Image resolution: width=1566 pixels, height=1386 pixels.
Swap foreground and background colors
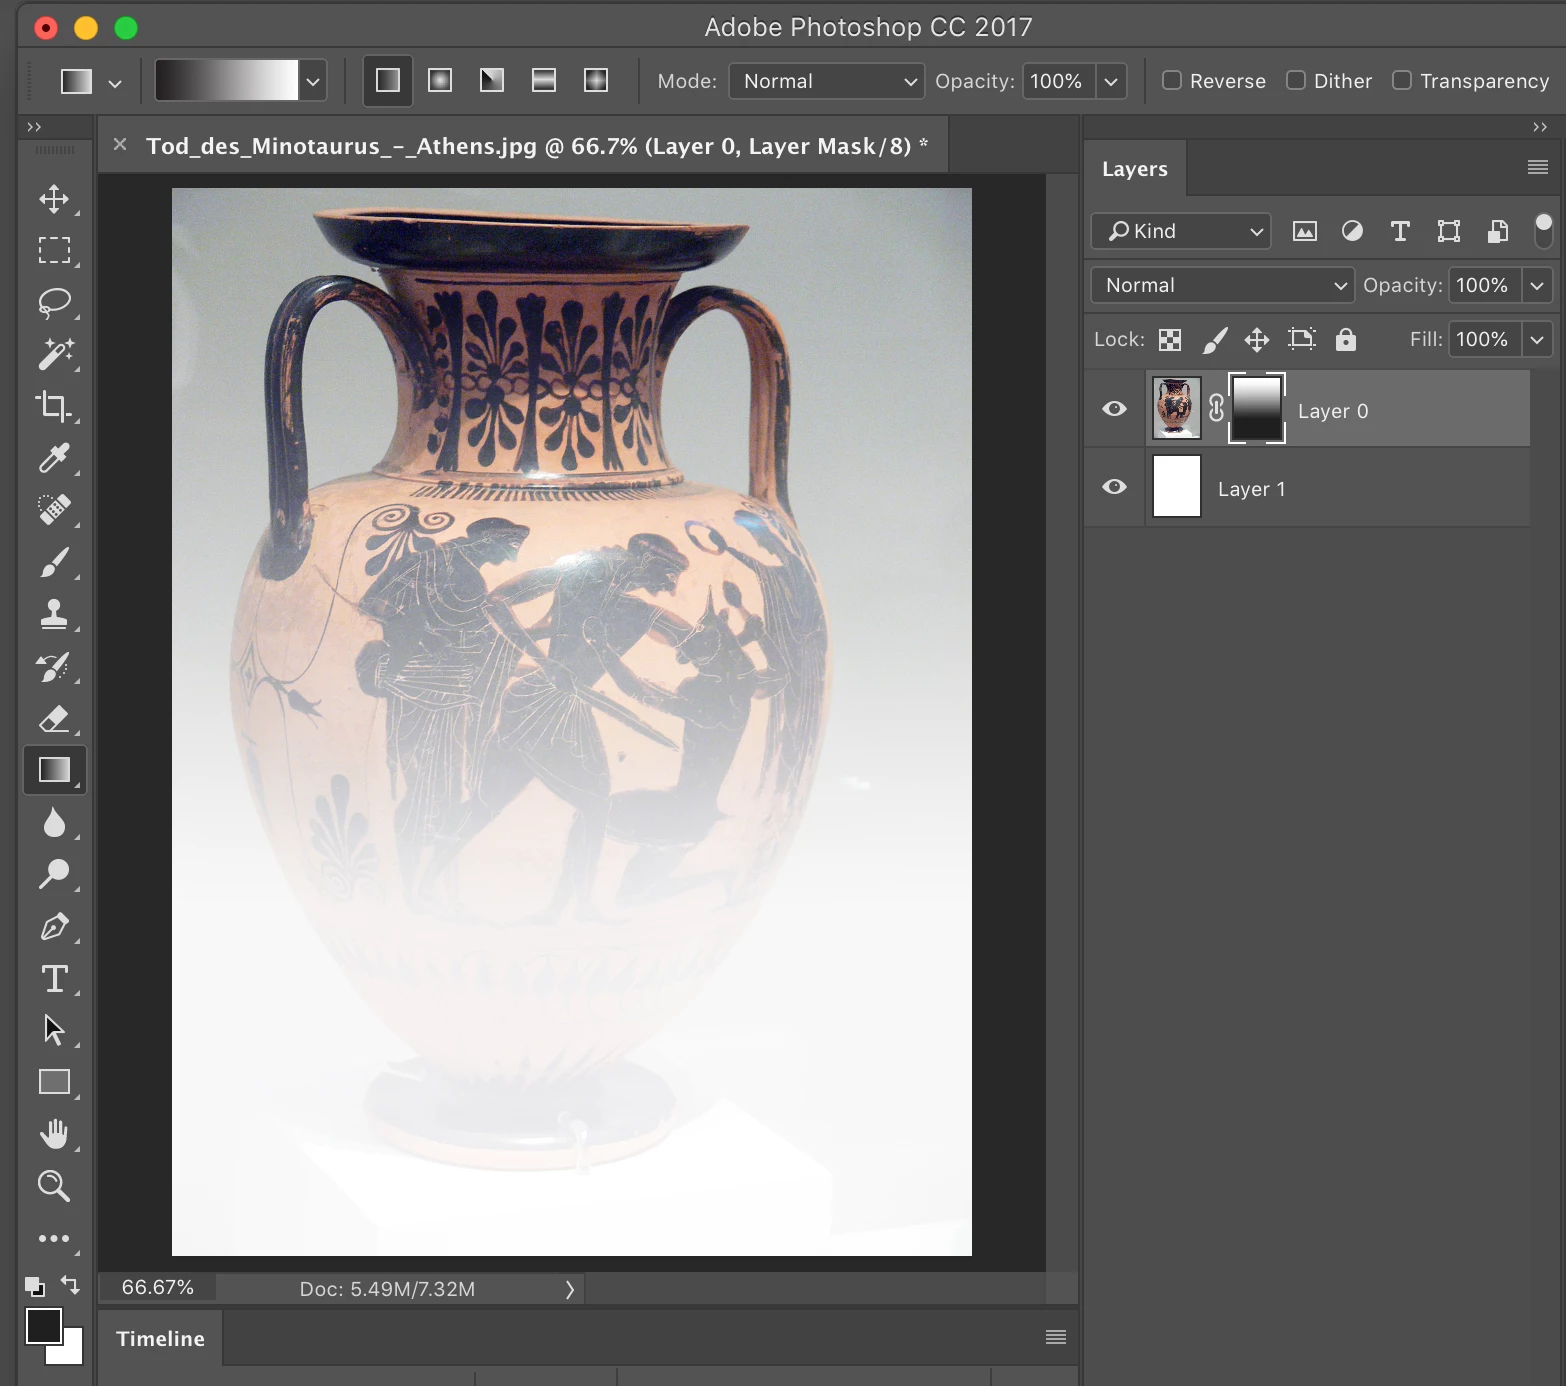click(70, 1284)
